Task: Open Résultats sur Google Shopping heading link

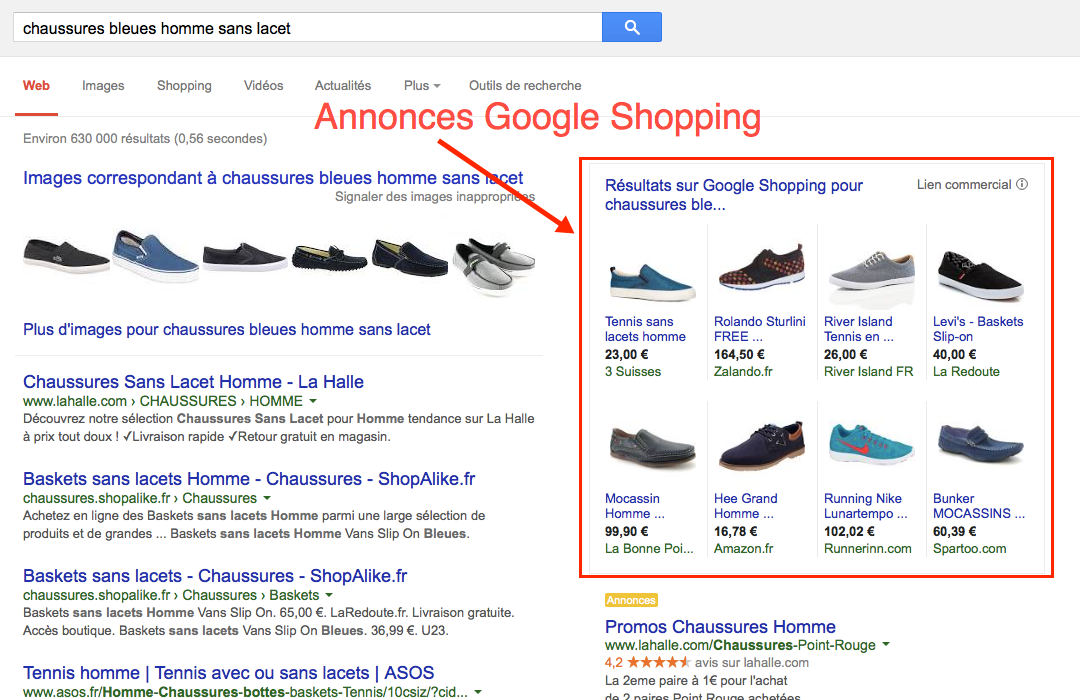Action: pos(734,195)
